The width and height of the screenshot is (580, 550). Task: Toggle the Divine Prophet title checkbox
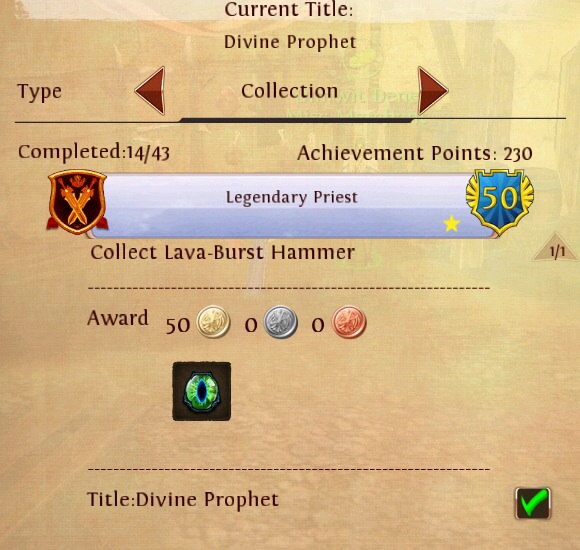[x=533, y=503]
